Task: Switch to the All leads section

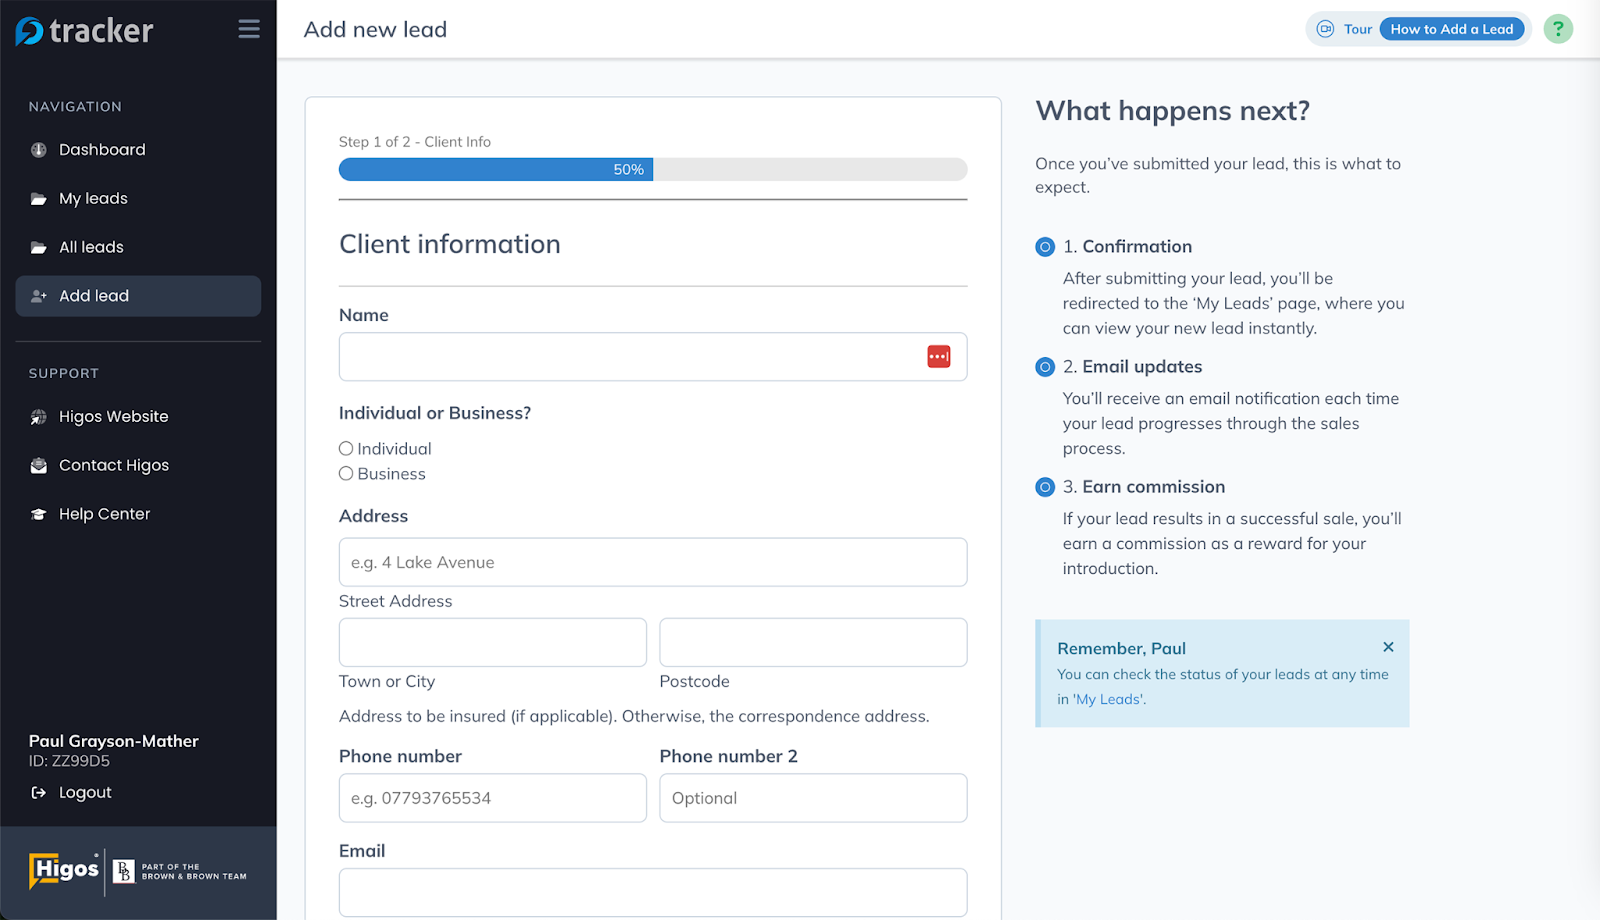Action: point(91,246)
